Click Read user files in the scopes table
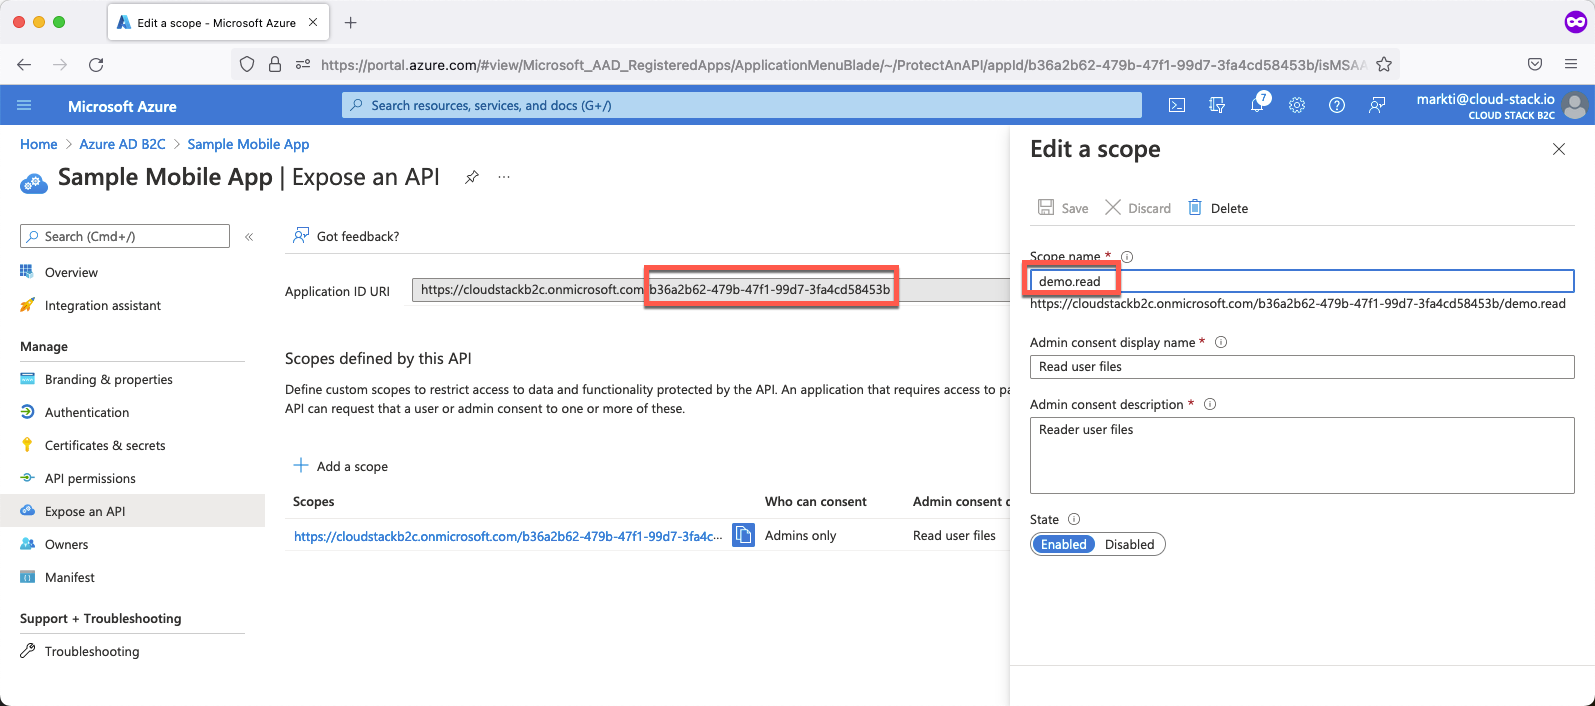 (954, 535)
